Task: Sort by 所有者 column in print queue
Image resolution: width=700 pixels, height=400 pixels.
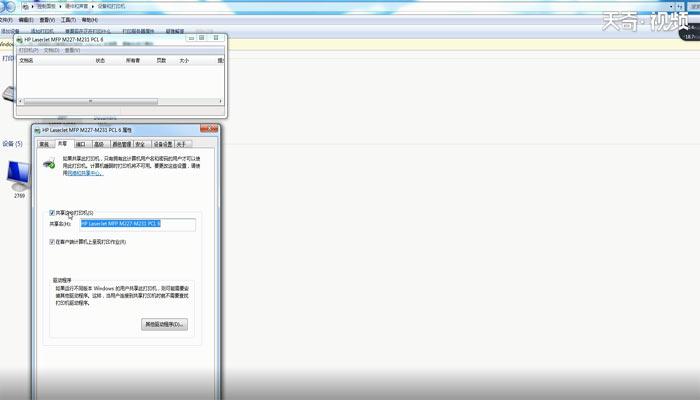Action: (133, 61)
